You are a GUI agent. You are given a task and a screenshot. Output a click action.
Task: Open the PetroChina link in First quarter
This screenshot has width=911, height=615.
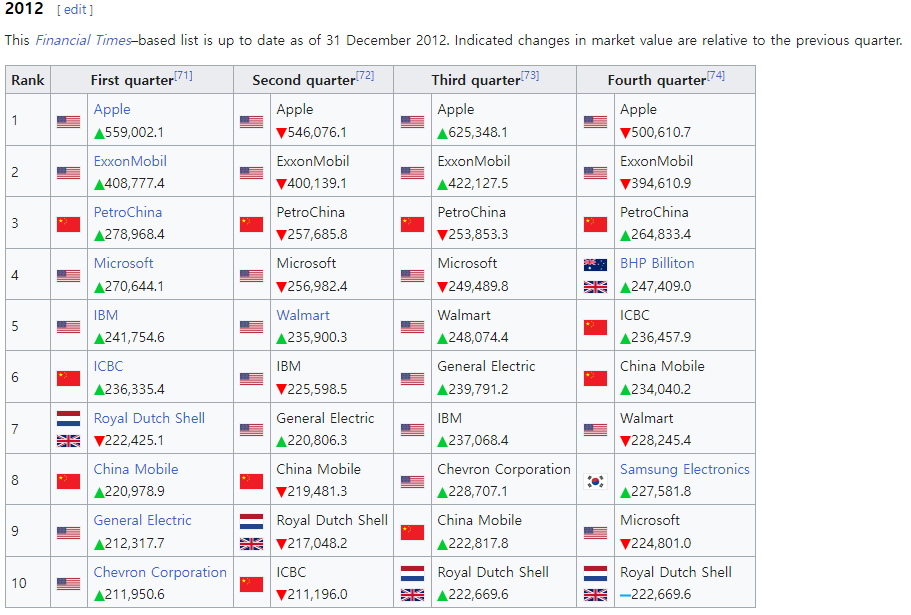coord(128,212)
